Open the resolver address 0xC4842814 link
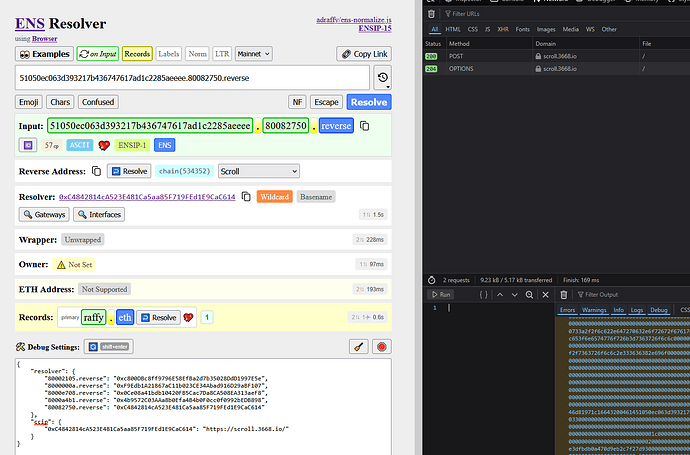Viewport: 690px width, 455px height. [x=147, y=197]
